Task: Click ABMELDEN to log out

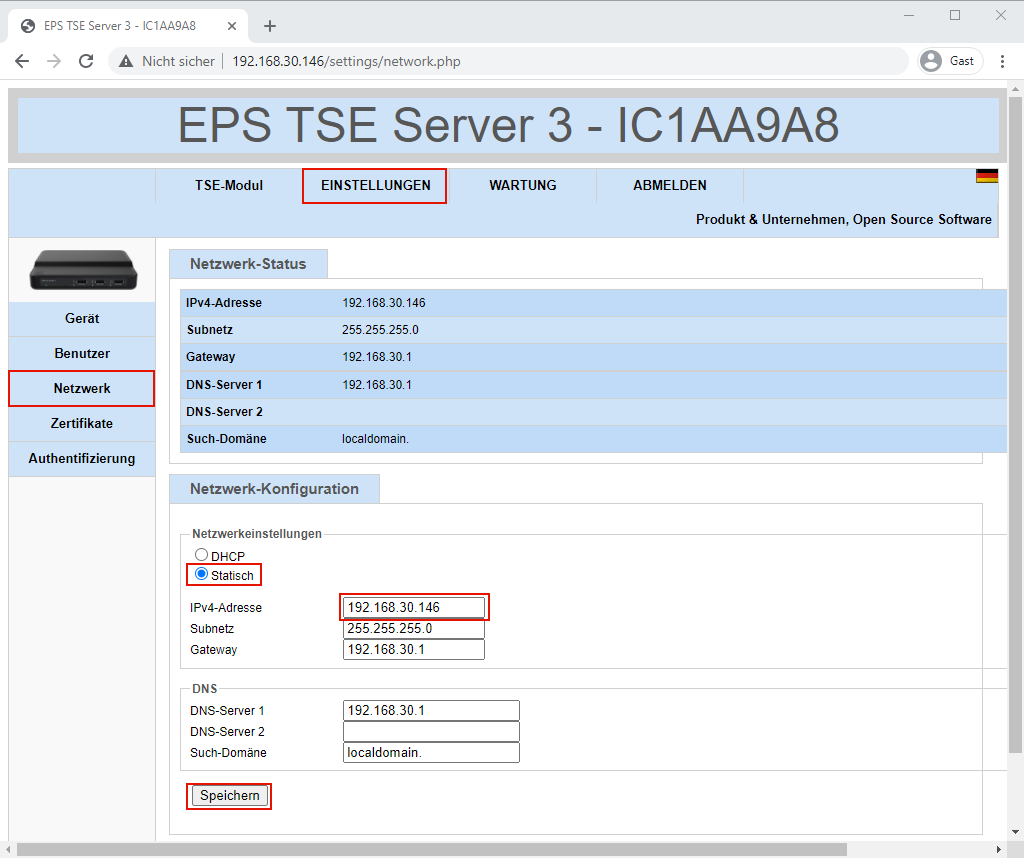Action: coord(669,186)
